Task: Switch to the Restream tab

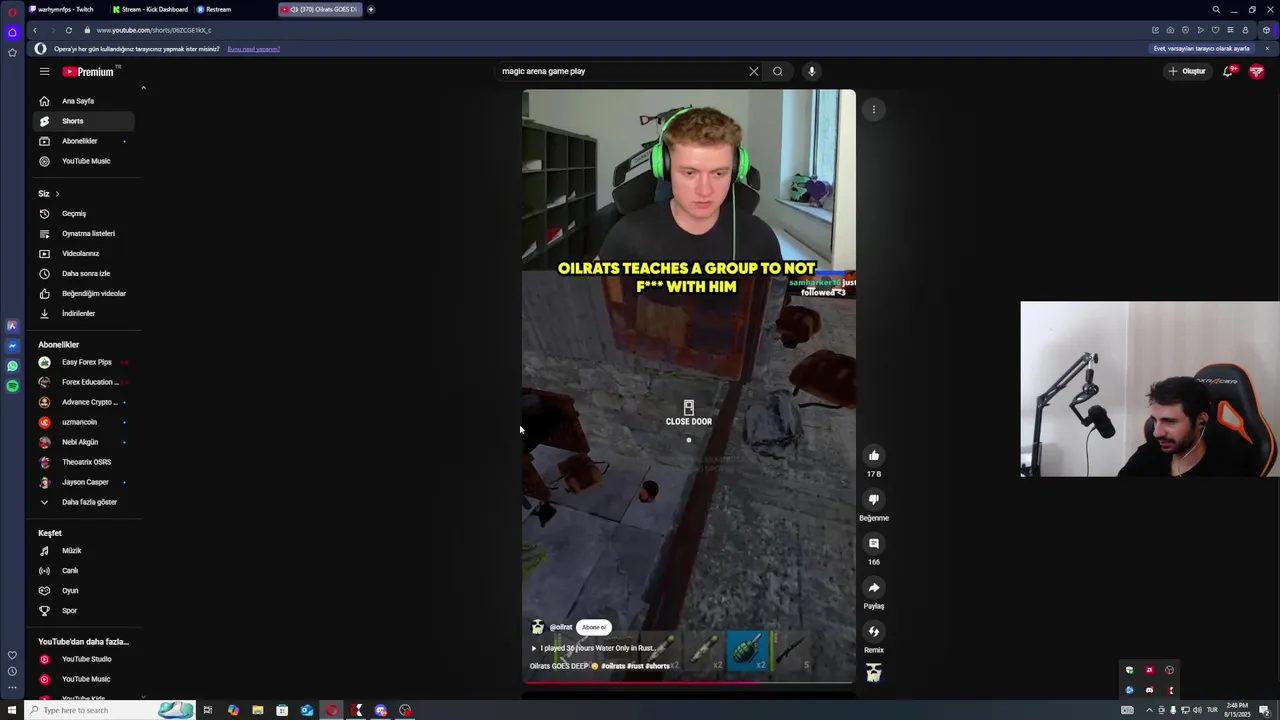Action: [x=233, y=9]
